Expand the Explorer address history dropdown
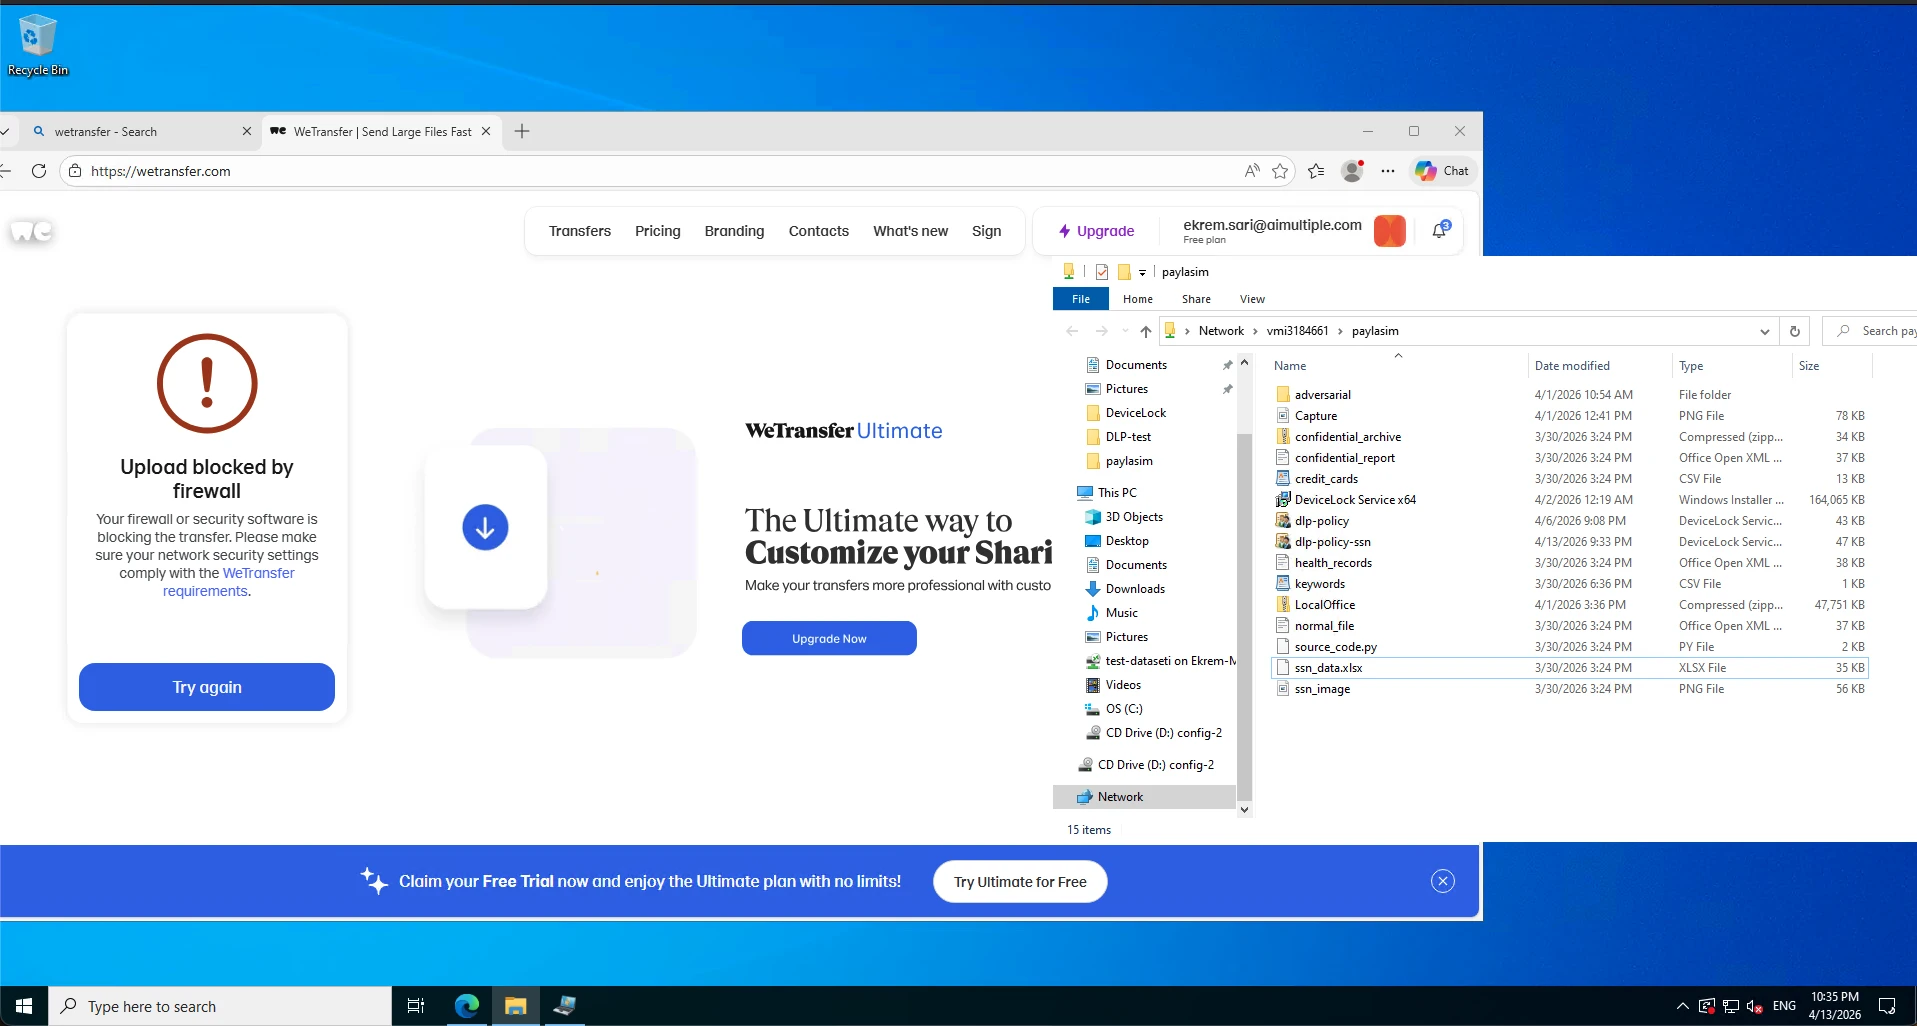Viewport: 1917px width, 1026px height. [1764, 331]
